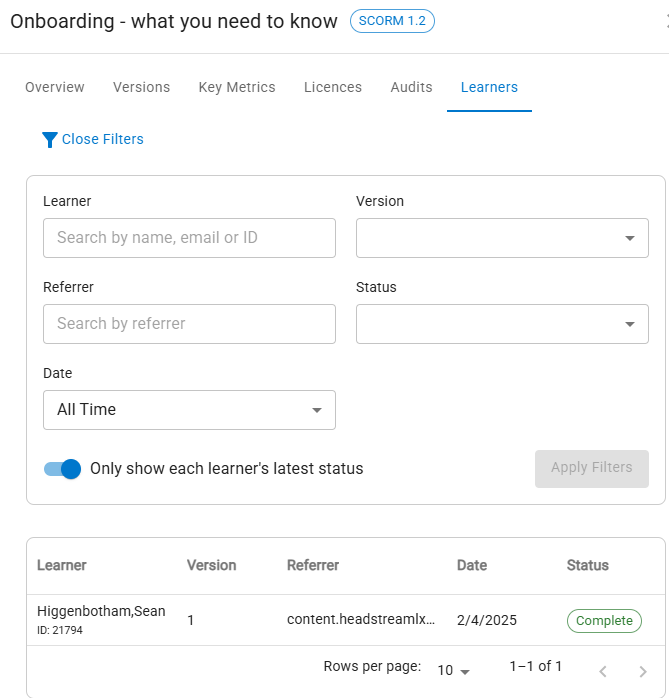Screen dimensions: 669x698
Task: Click the next page chevron
Action: point(642,671)
